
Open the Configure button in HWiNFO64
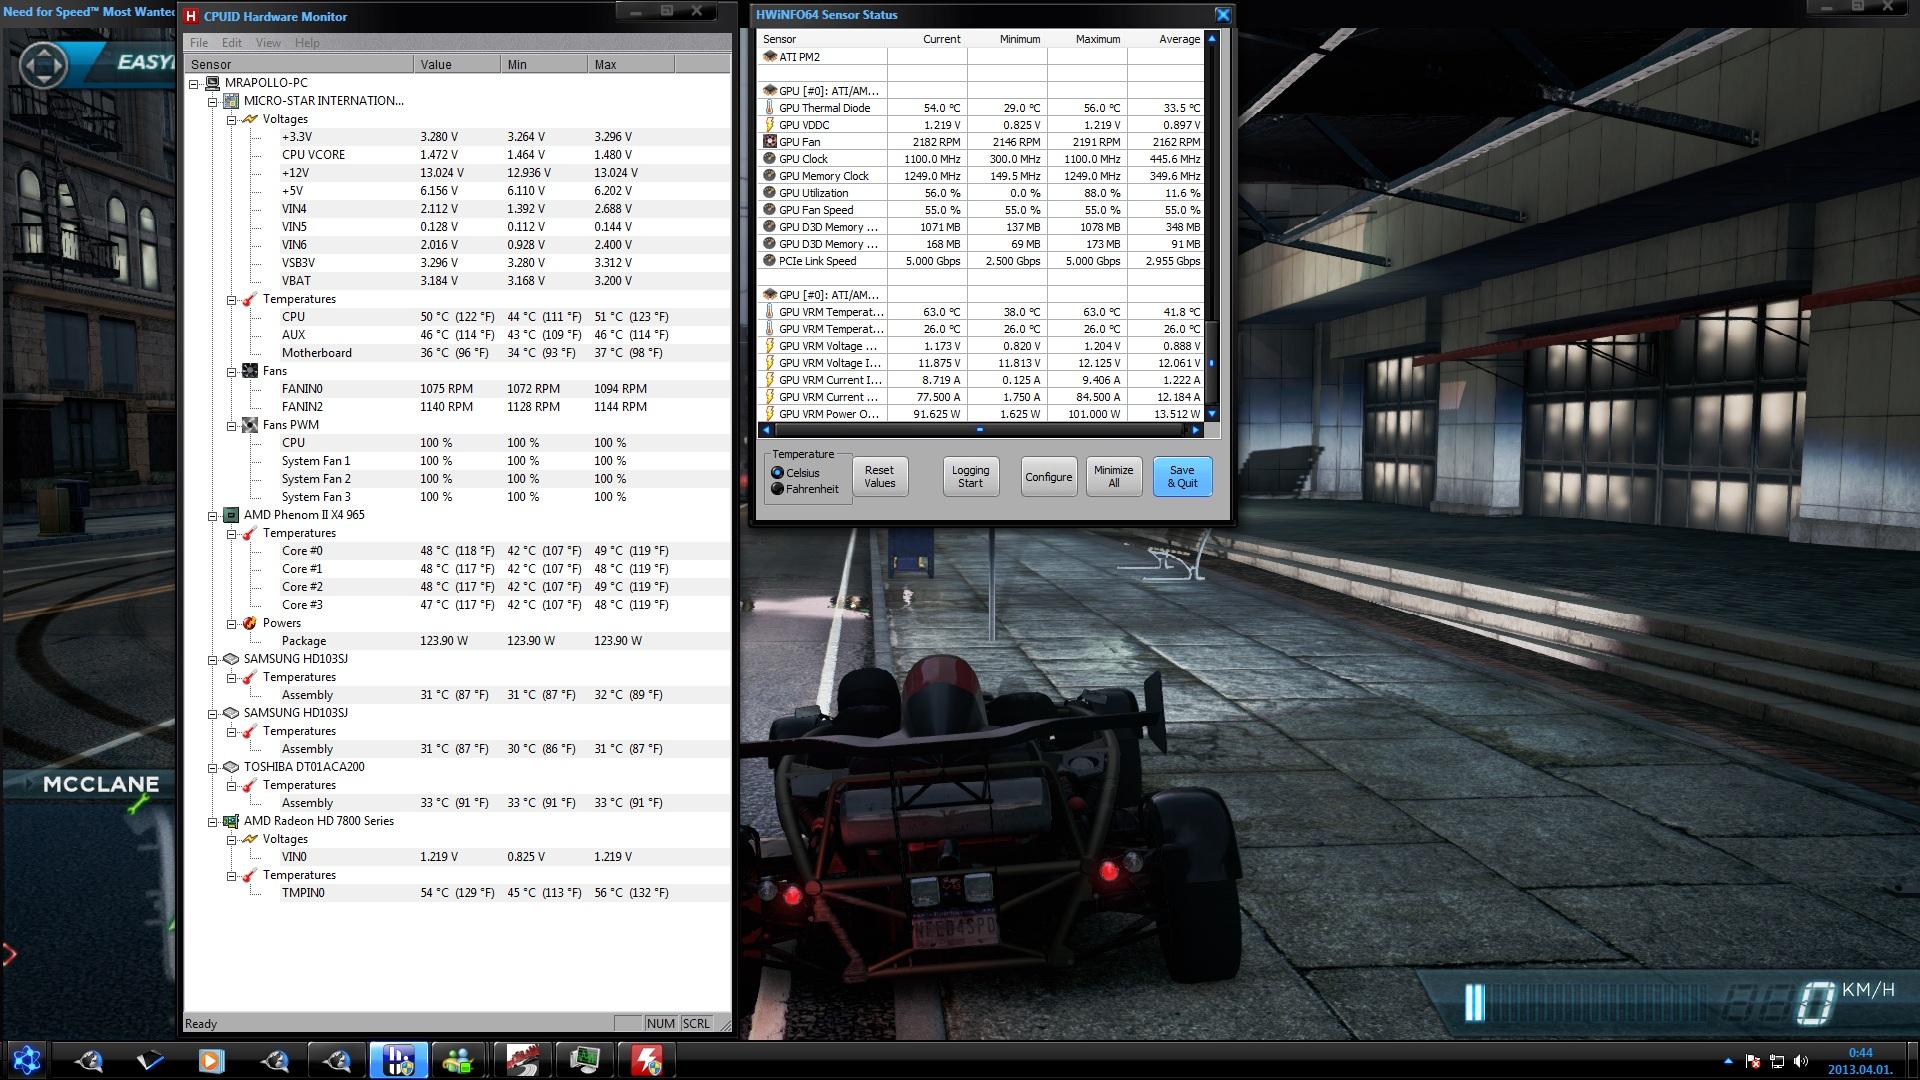1048,477
